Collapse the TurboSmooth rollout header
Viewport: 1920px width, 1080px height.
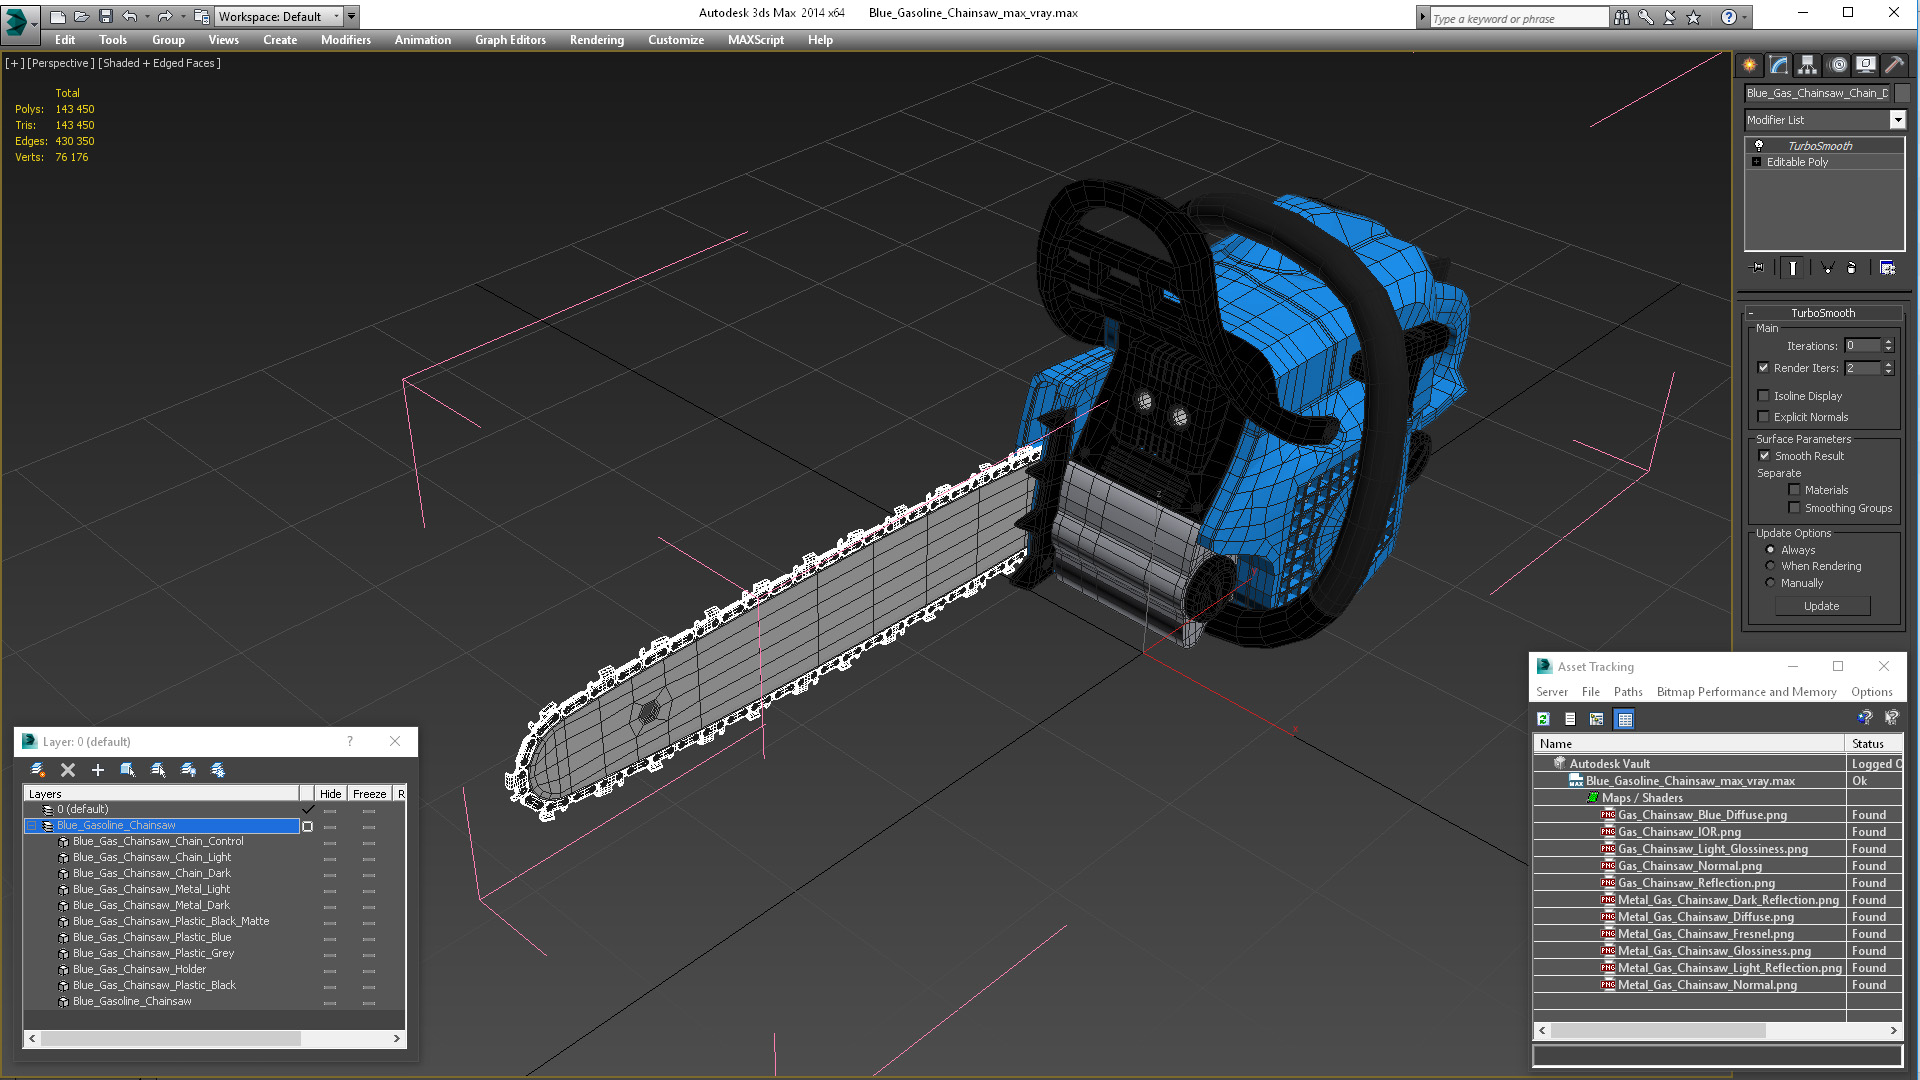(1823, 313)
